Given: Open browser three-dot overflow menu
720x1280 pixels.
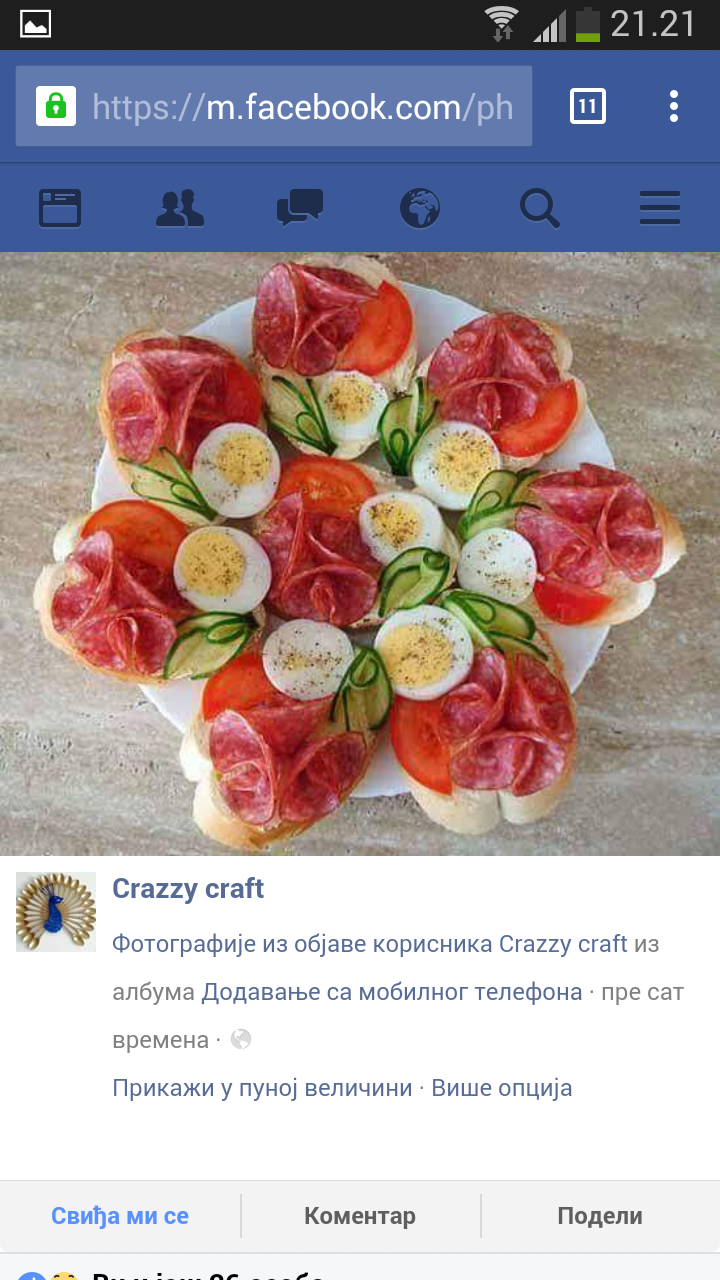Looking at the screenshot, I should click(674, 106).
